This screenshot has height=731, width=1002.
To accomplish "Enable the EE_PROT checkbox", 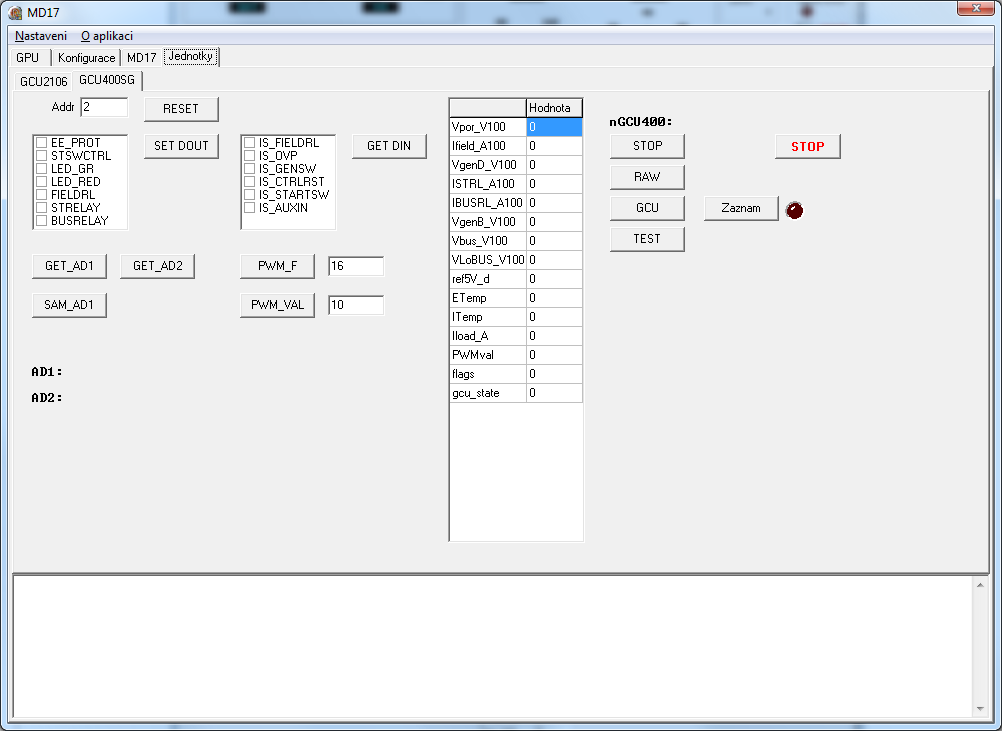I will coord(42,142).
